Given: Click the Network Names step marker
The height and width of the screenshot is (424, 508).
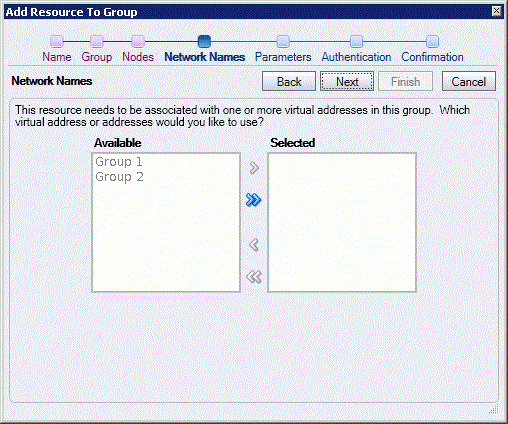Looking at the screenshot, I should tap(204, 41).
